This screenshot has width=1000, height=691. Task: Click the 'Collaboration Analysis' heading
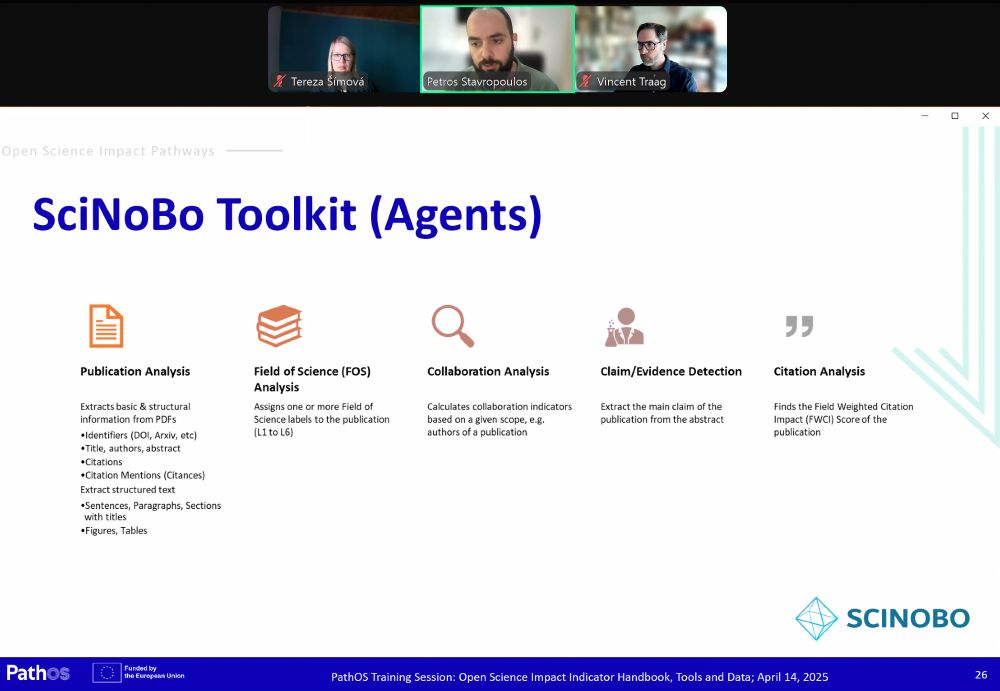pyautogui.click(x=488, y=371)
